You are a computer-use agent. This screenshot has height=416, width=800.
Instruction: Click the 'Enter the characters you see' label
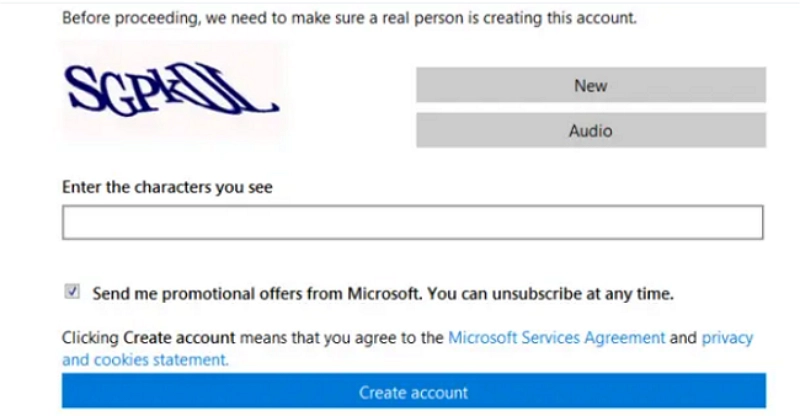167,186
